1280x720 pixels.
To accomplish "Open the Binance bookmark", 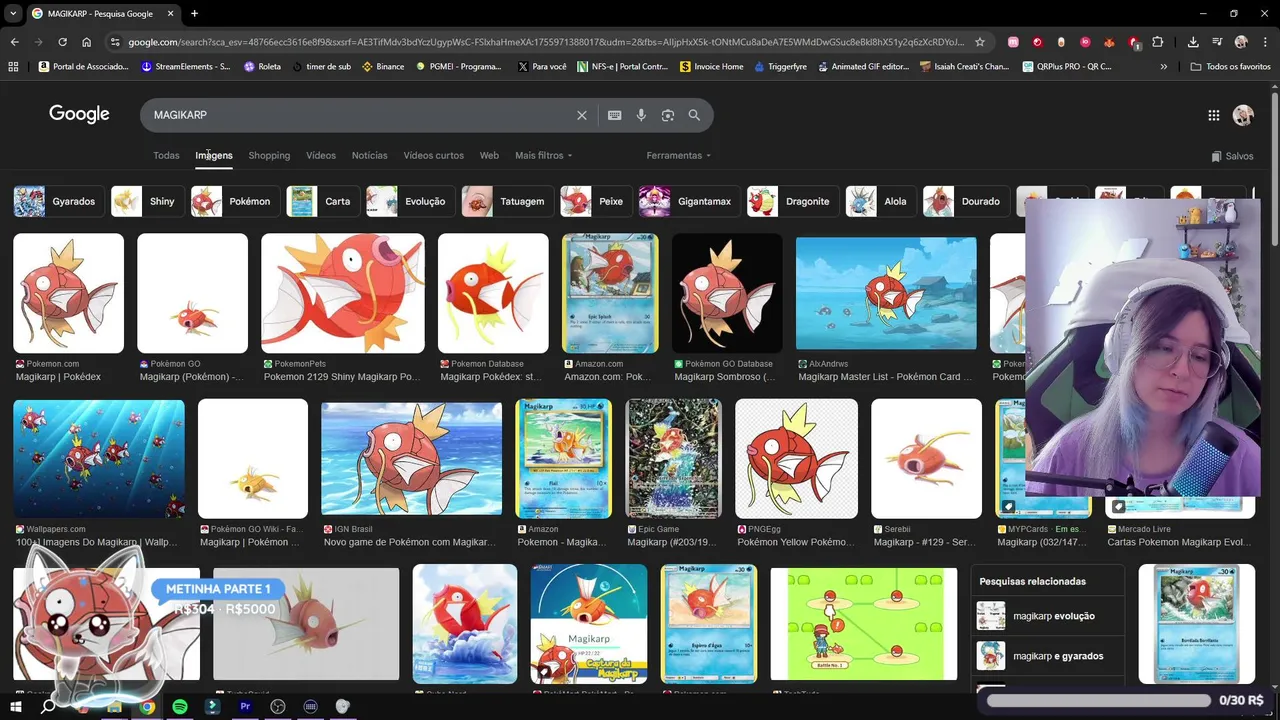I will [383, 67].
